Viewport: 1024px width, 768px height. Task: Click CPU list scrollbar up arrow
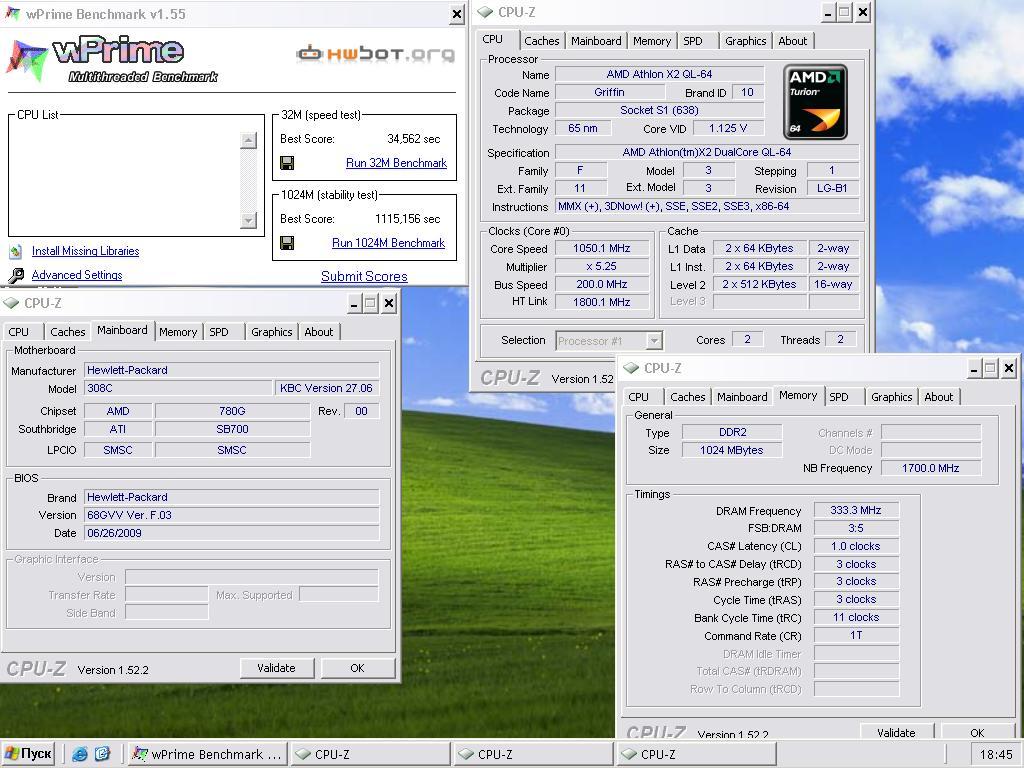[248, 140]
